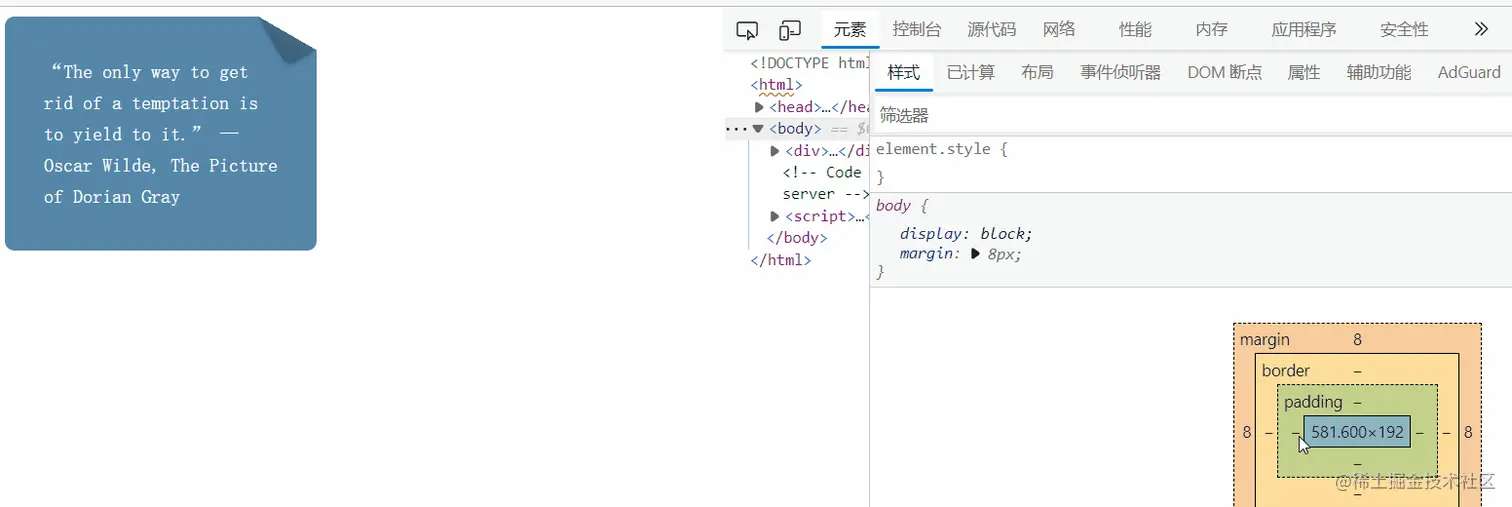This screenshot has height=507, width=1512.
Task: Open the 内存 tab
Action: point(1211,29)
